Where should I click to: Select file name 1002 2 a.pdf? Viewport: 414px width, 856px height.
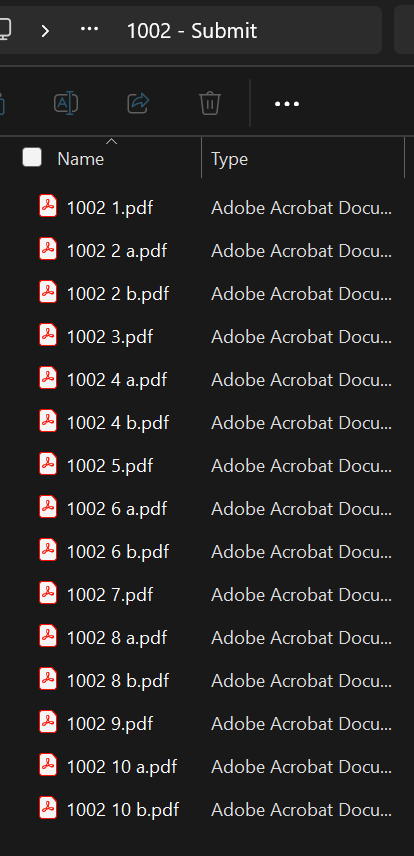[117, 251]
